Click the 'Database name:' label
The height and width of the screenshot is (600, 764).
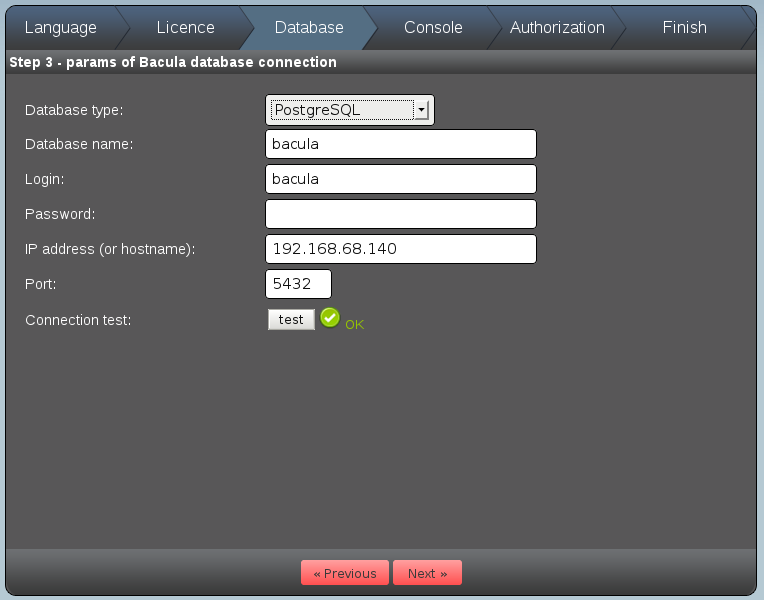(x=79, y=144)
